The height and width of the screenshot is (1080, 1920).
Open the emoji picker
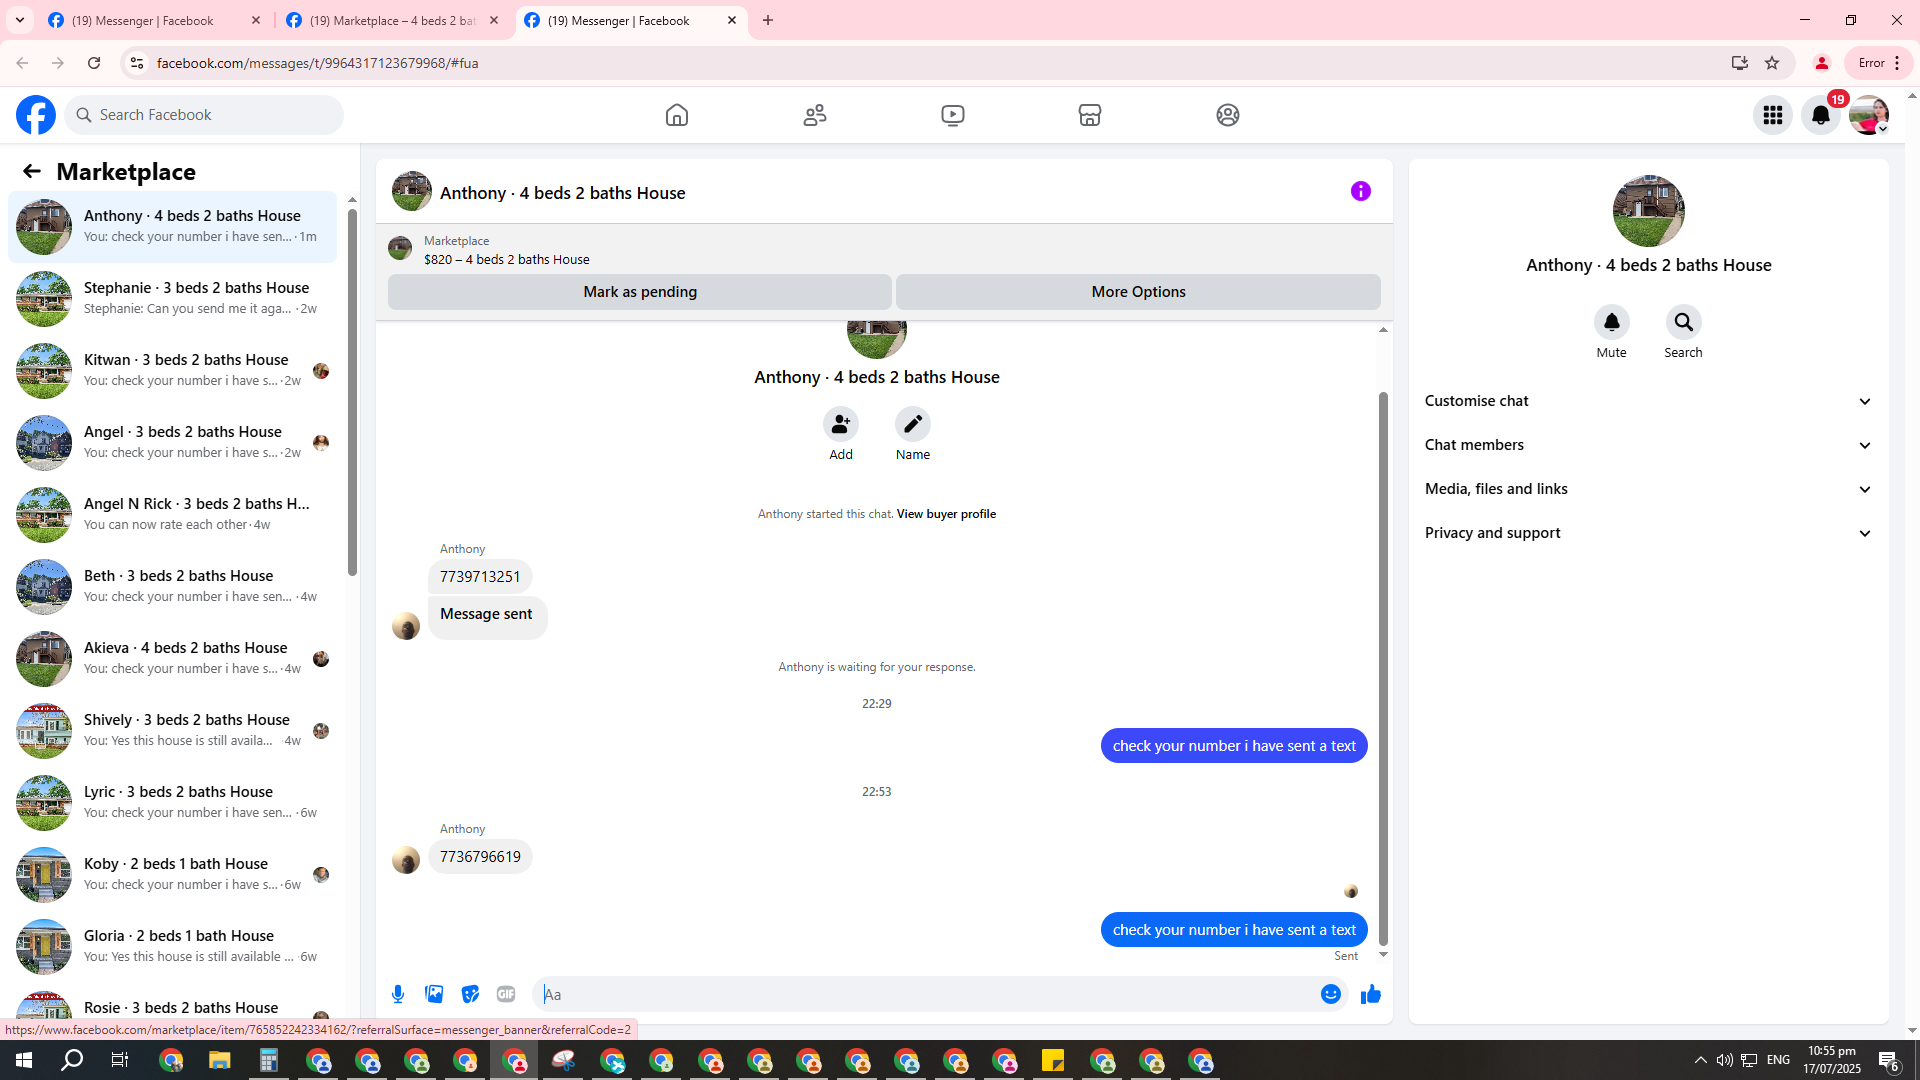coord(1331,994)
